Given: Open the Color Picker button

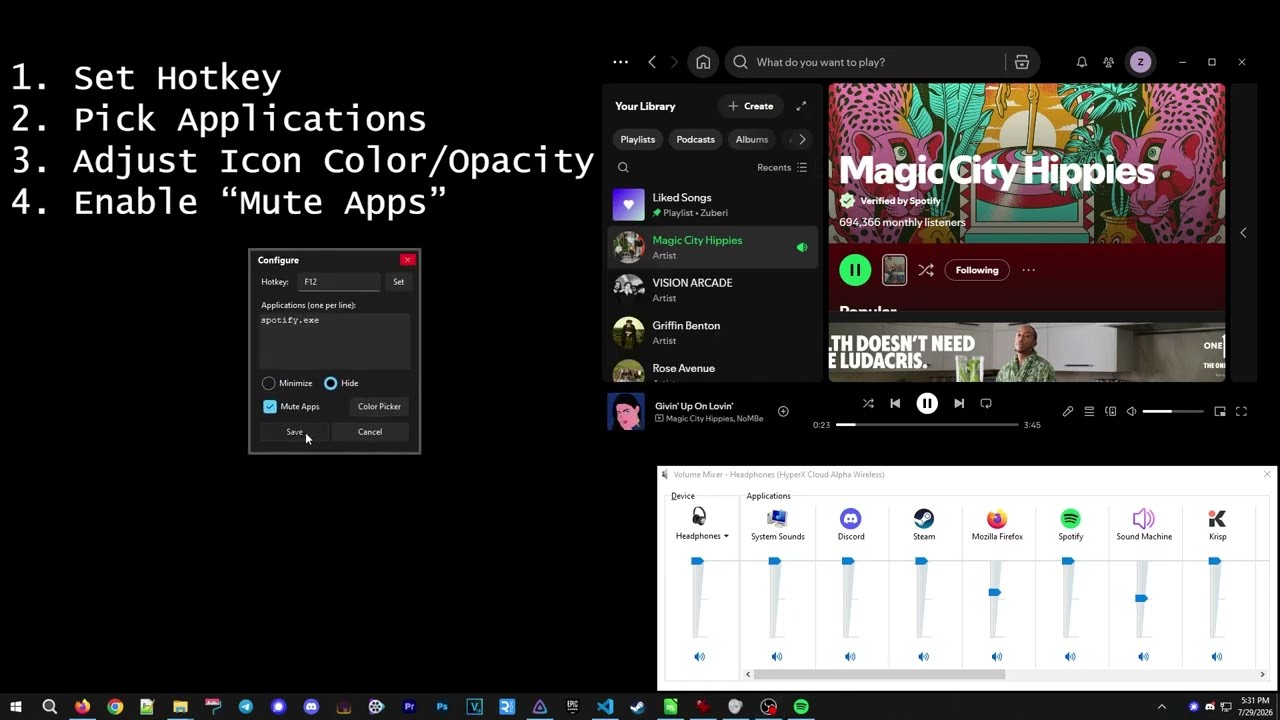Looking at the screenshot, I should pos(379,407).
